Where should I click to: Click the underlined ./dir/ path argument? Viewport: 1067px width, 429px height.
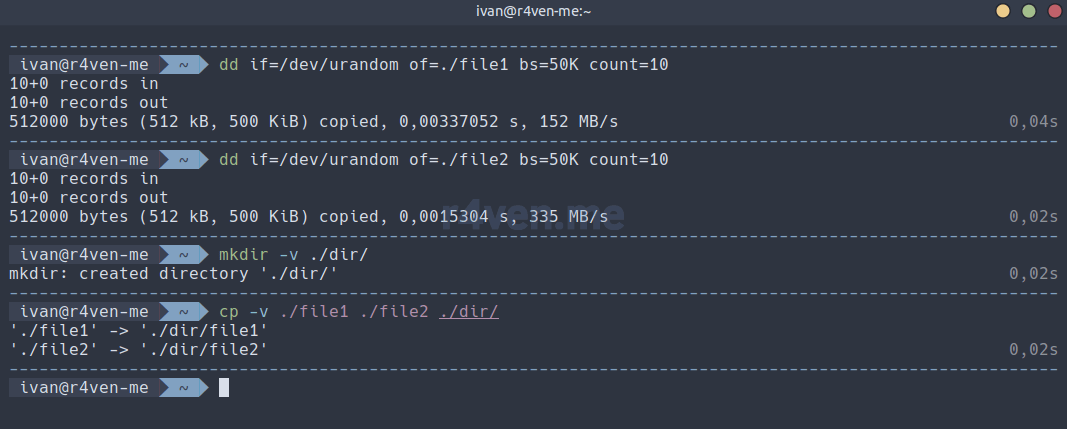pos(469,312)
